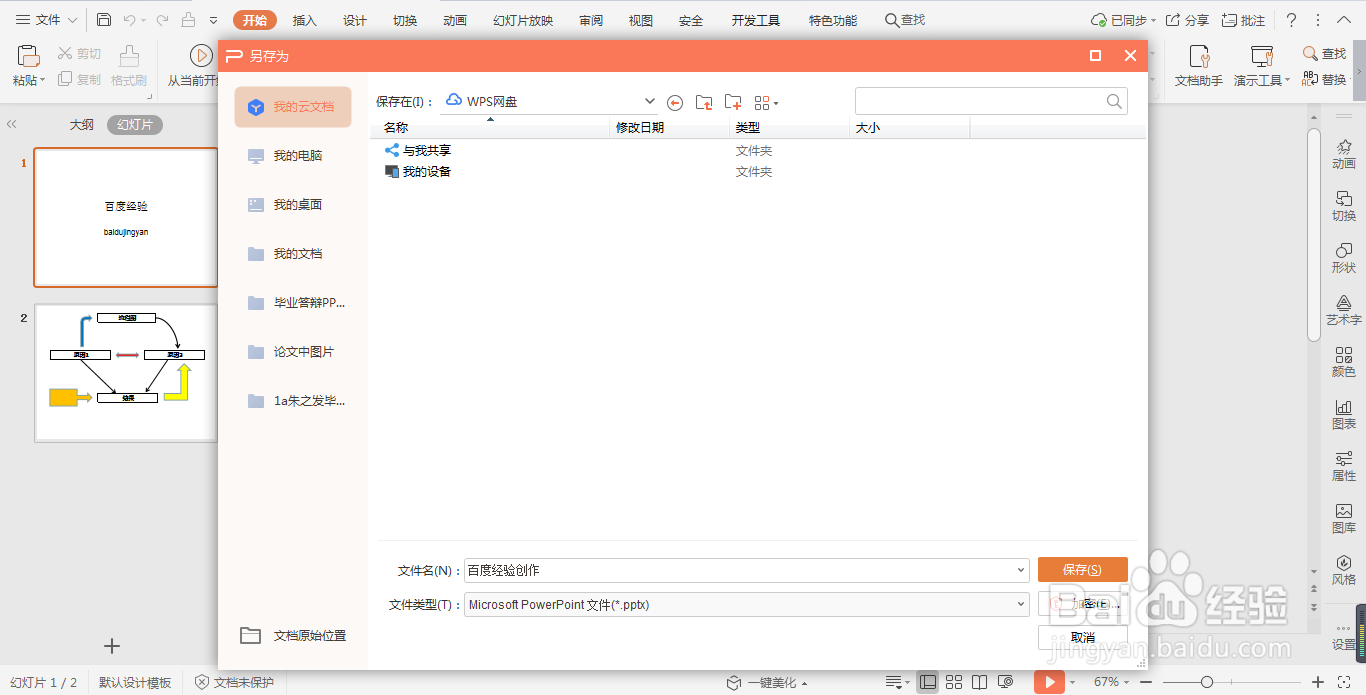Click the print icon in quick toolbar
This screenshot has width=1366, height=695.
188,20
